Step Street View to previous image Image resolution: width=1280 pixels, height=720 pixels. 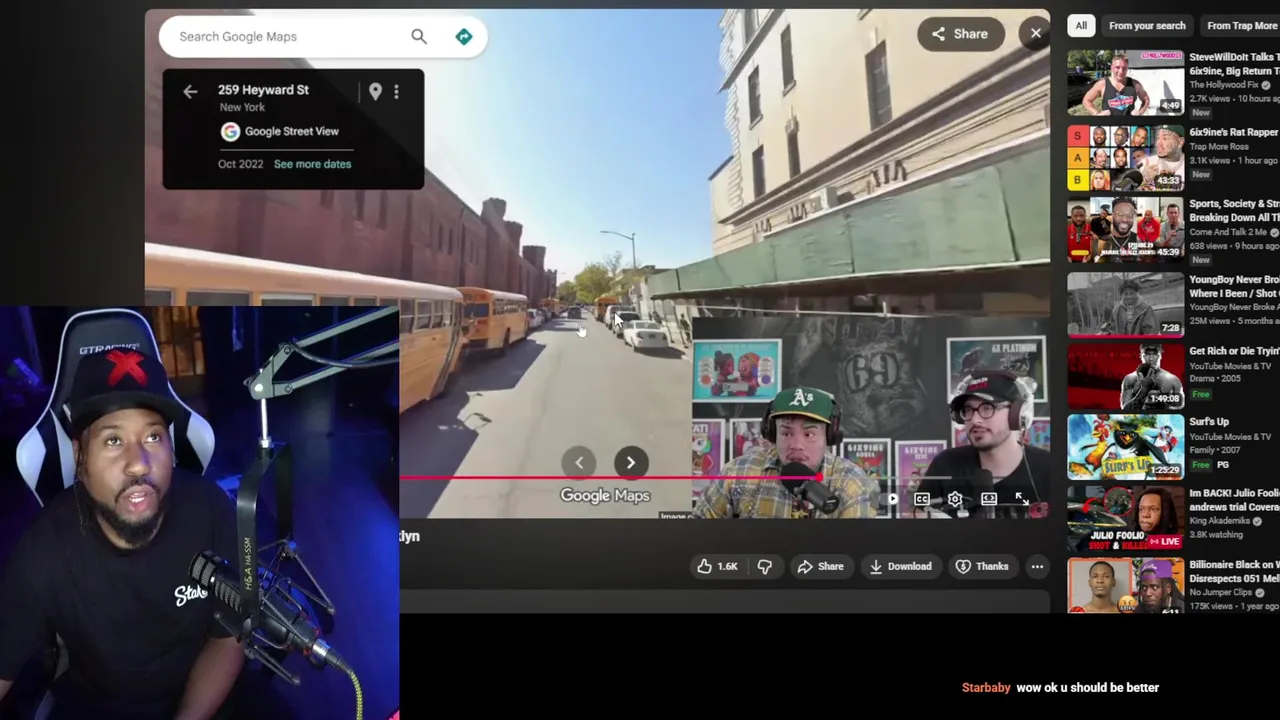tap(579, 462)
